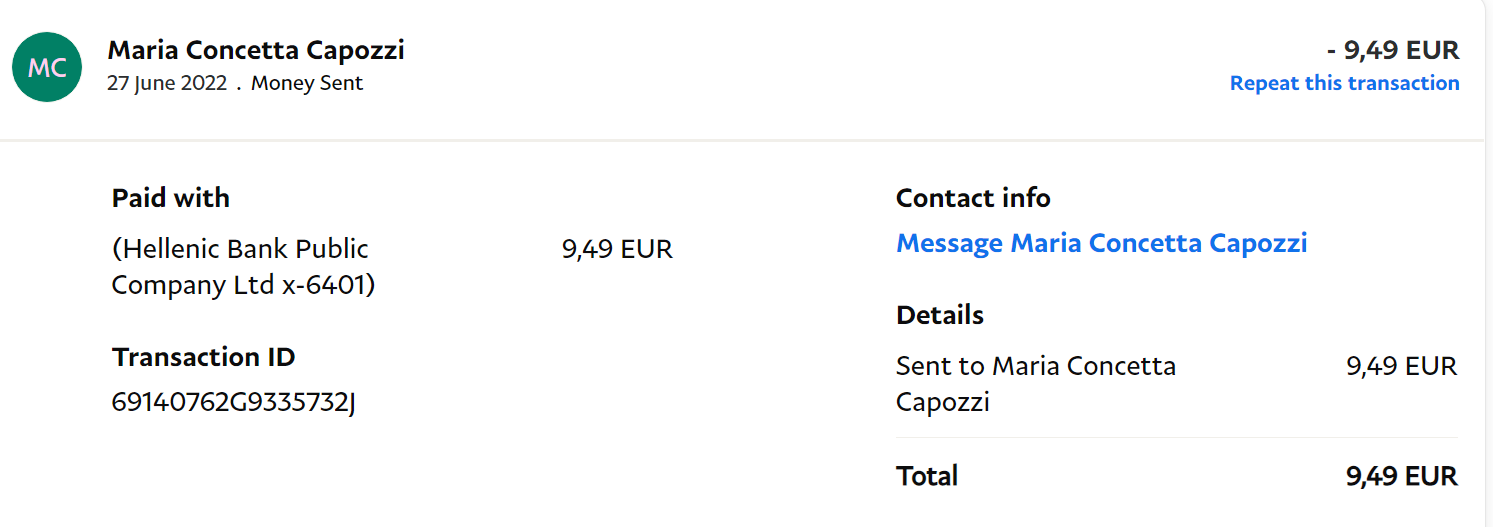Repeat this transaction
This screenshot has height=527, width=1493.
point(1344,83)
